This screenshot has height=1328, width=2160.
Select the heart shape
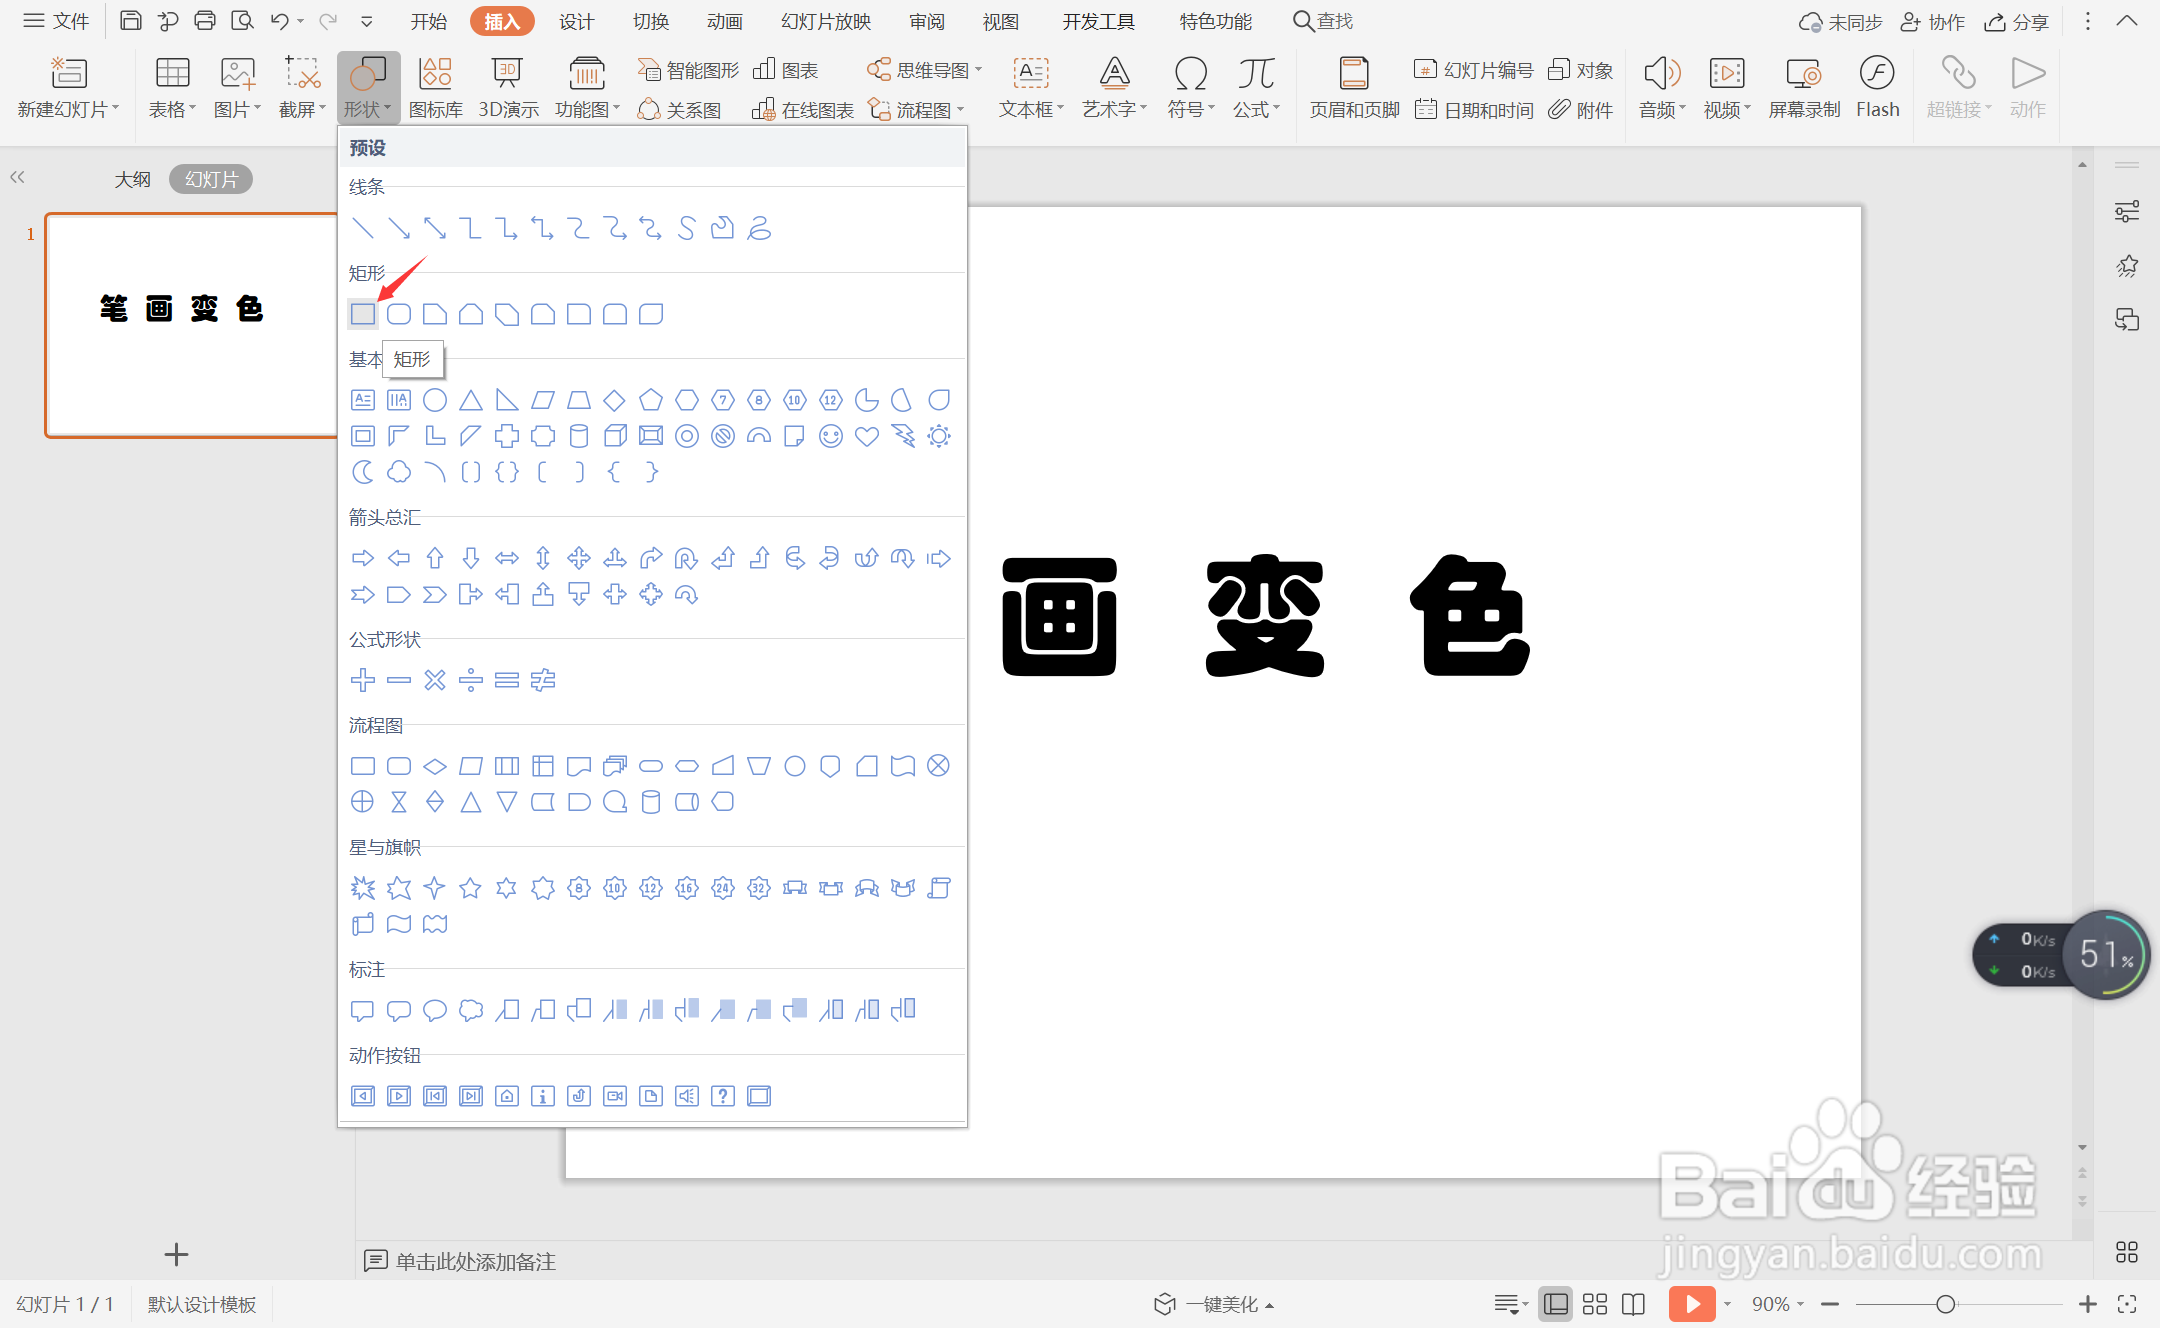coord(865,436)
